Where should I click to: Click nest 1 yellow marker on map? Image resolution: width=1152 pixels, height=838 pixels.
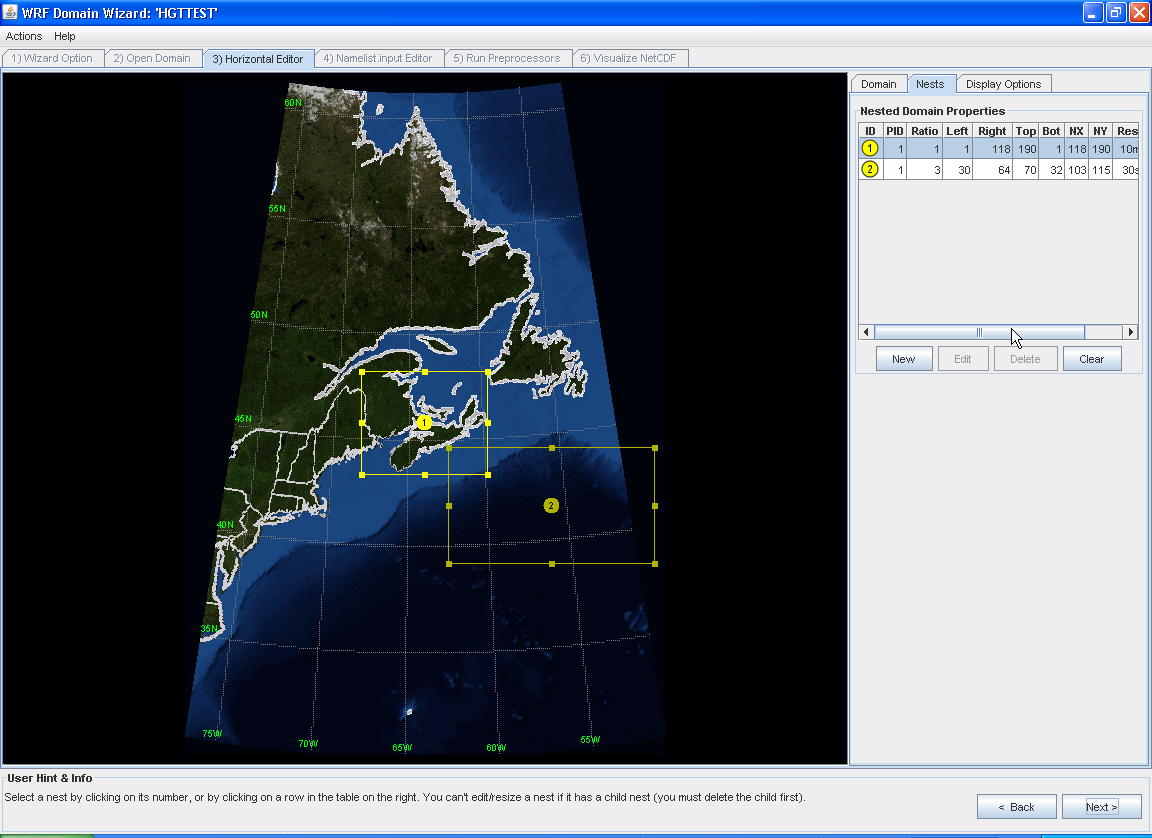pos(424,423)
